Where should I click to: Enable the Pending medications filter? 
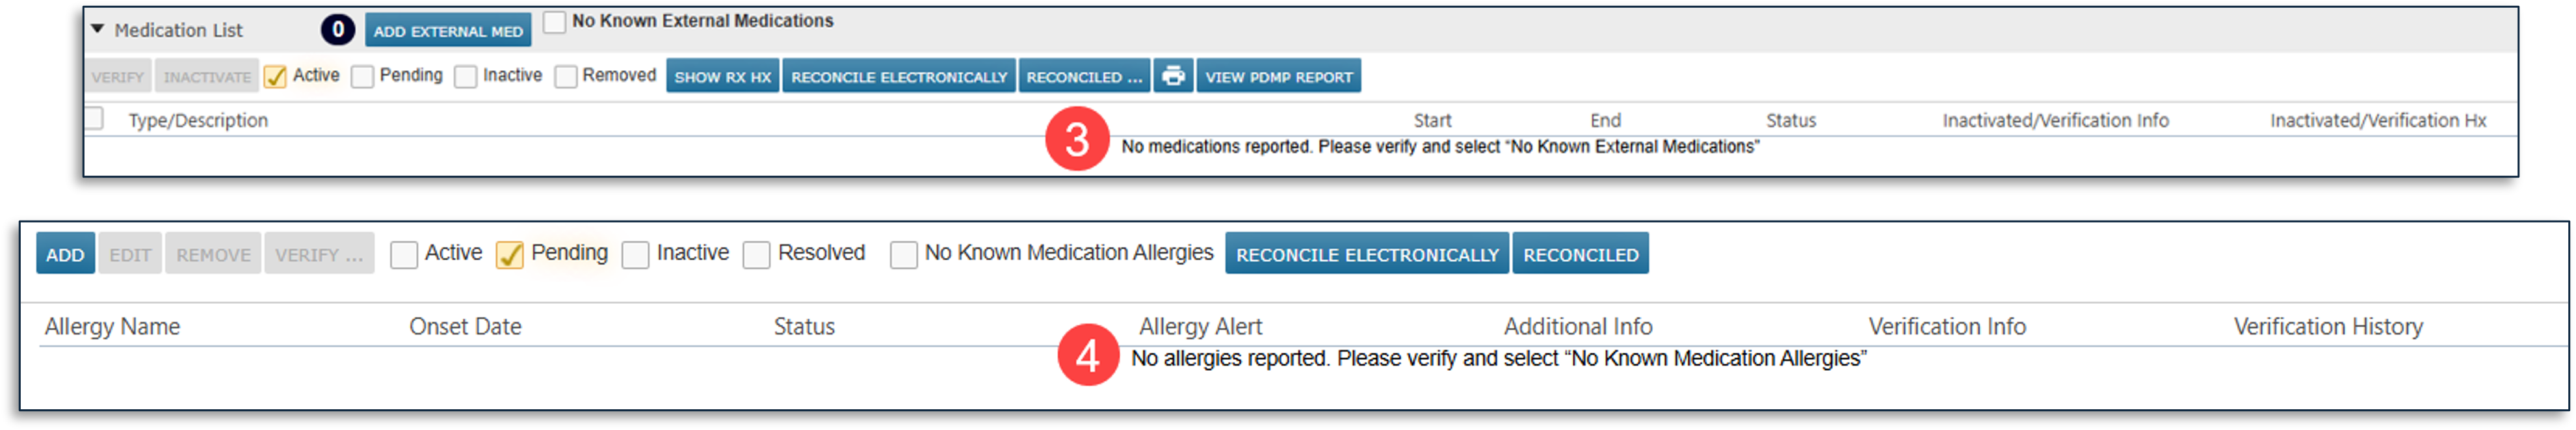363,76
